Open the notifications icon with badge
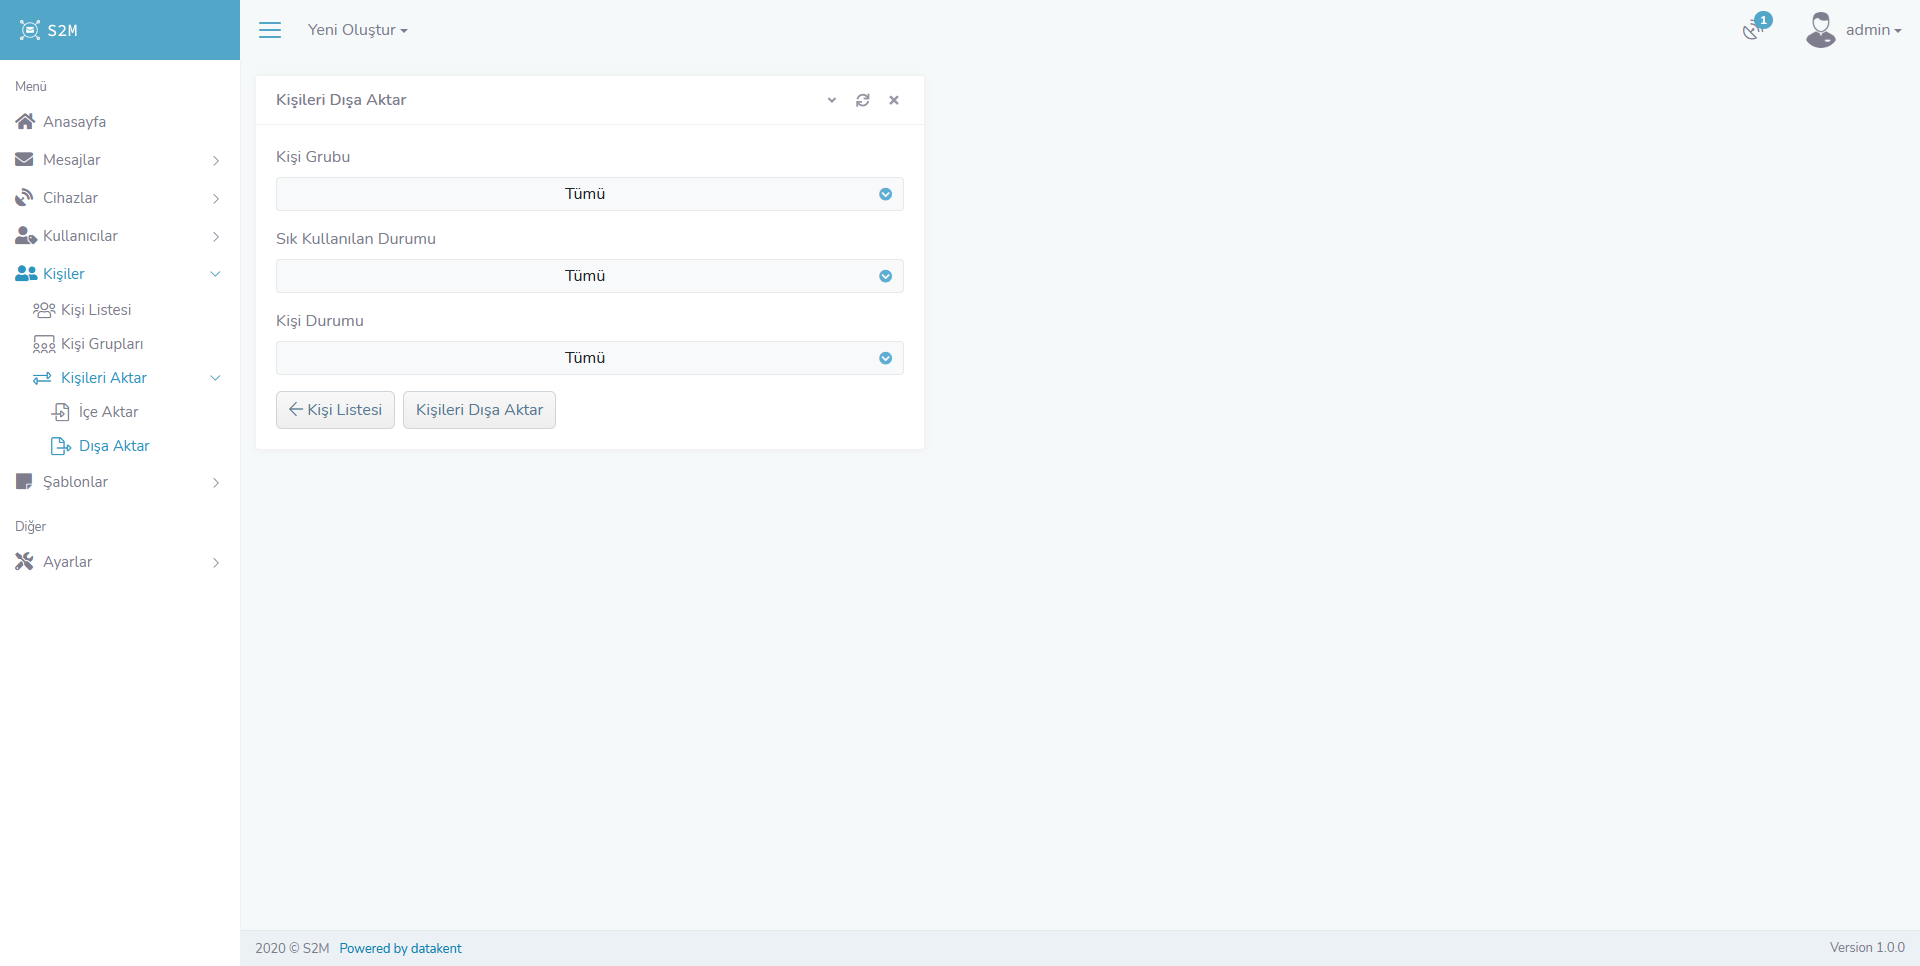 tap(1753, 29)
